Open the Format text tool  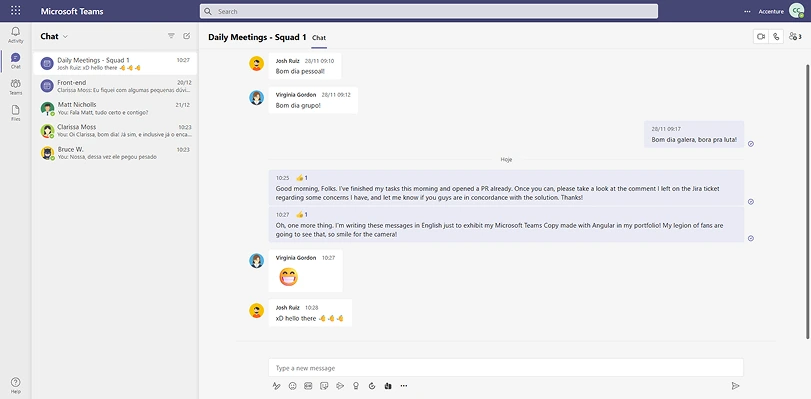pos(276,386)
